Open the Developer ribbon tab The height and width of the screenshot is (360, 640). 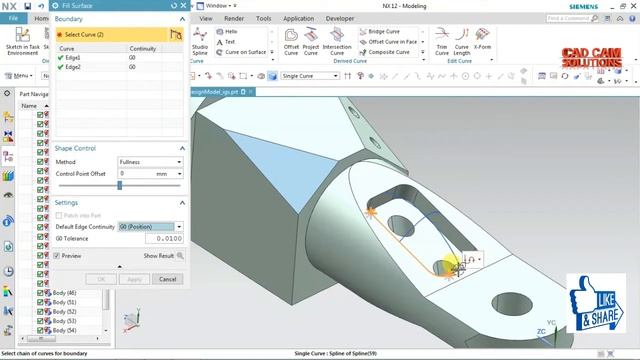340,19
